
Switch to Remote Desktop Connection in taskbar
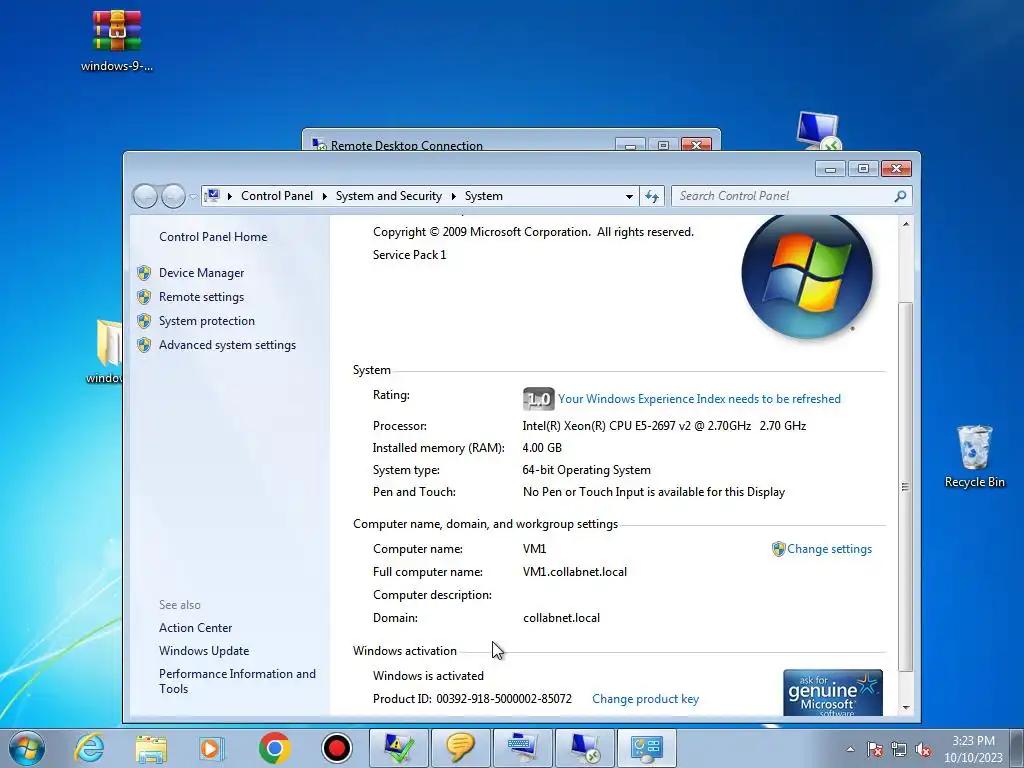(584, 748)
